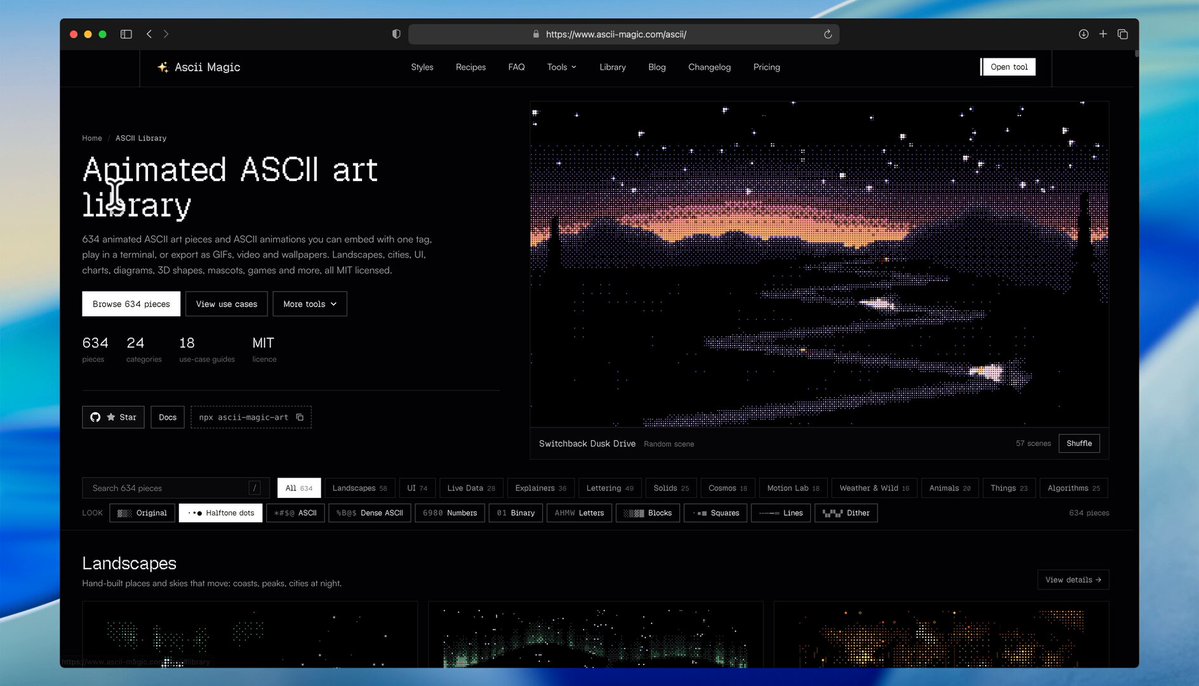Screen dimensions: 1199x686
Task: Click View details for Landscapes
Action: (x=1073, y=580)
